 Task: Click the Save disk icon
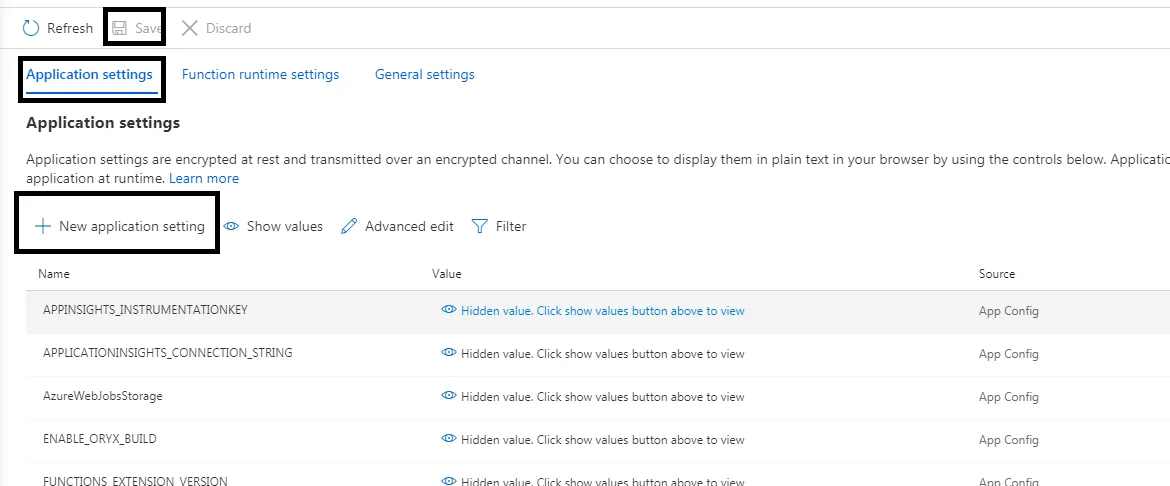(120, 28)
